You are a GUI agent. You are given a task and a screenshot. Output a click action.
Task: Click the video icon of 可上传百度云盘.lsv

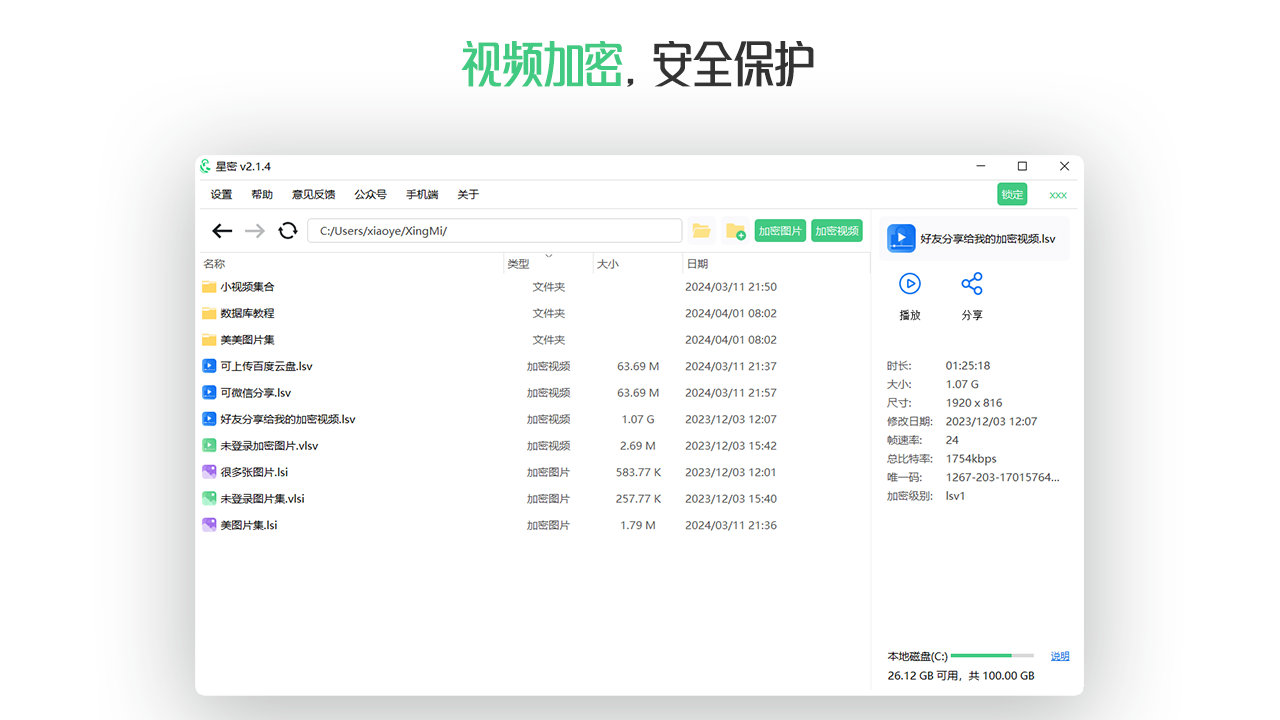coord(209,366)
